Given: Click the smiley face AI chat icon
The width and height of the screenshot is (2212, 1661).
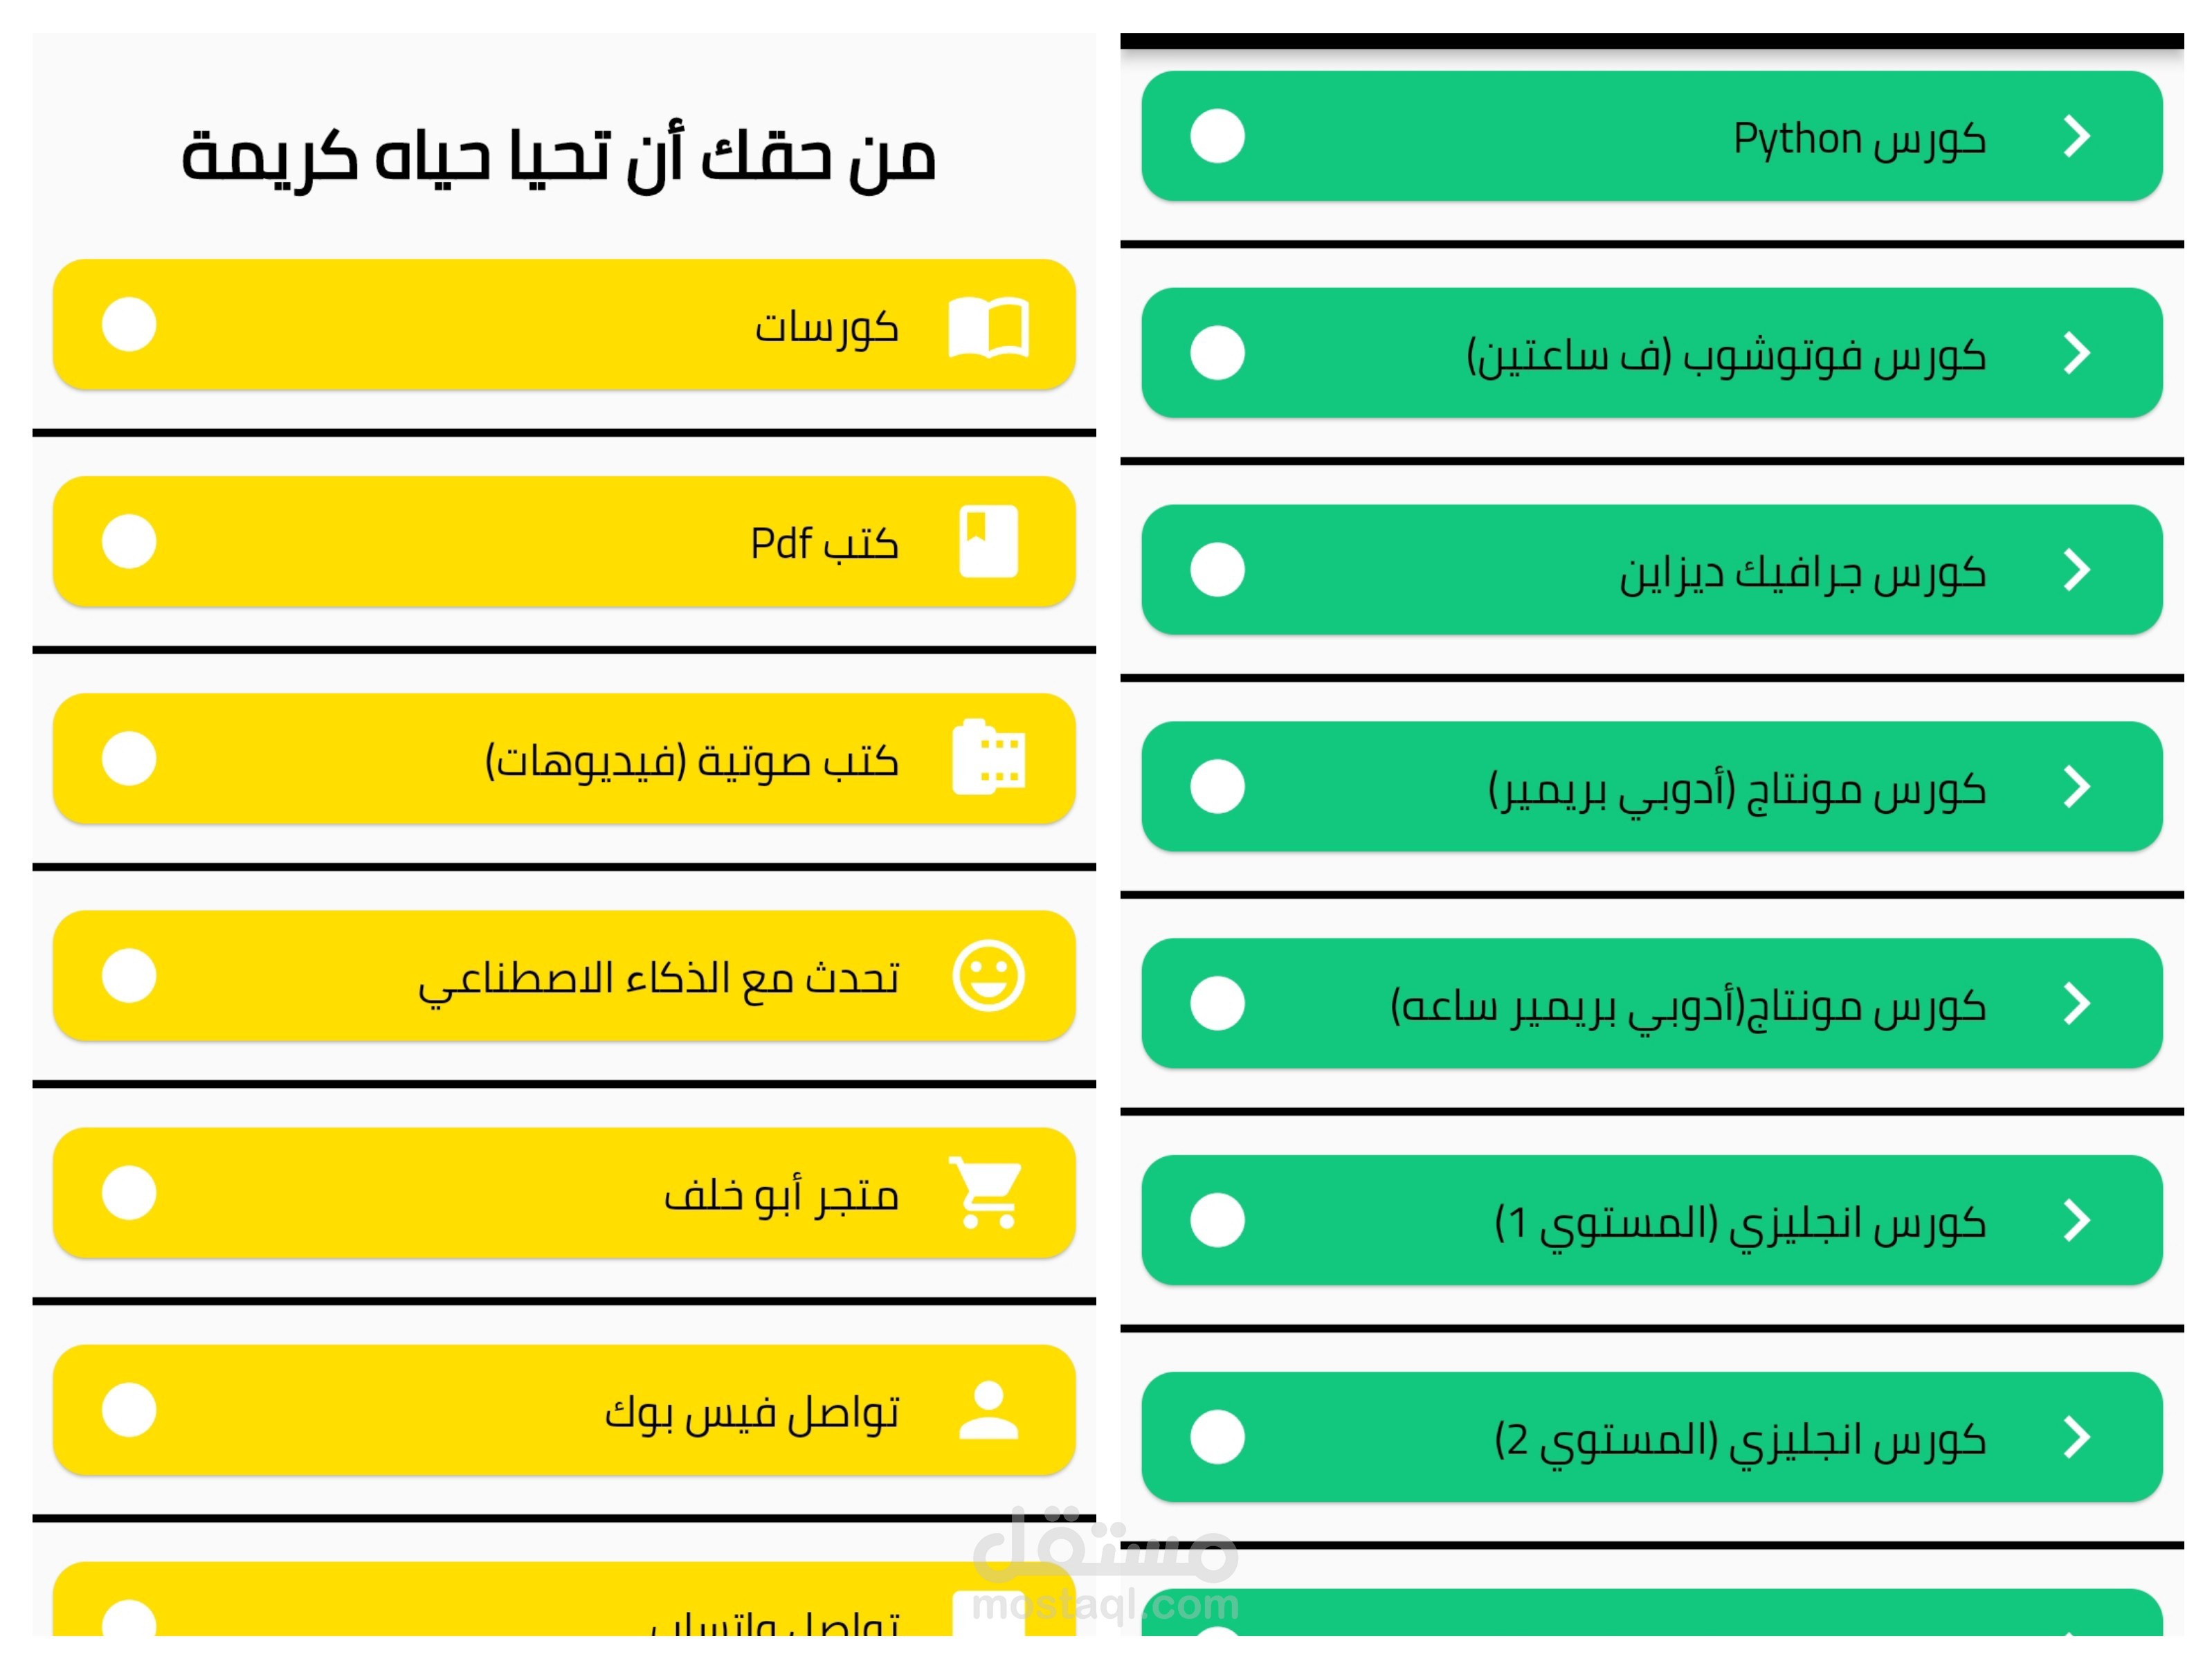Looking at the screenshot, I should 988,976.
